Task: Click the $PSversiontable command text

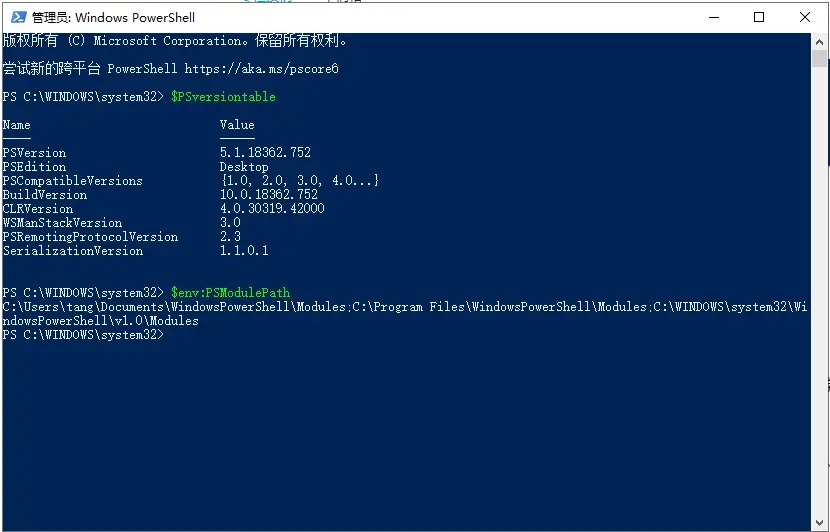Action: (x=223, y=97)
